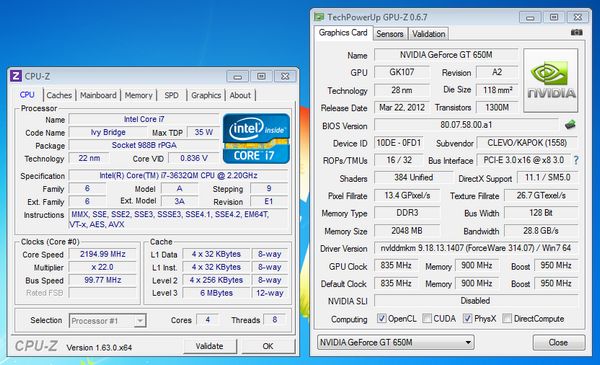This screenshot has width=600, height=365.
Task: Click the Package value Socket 988B rPGA
Action: (x=144, y=145)
